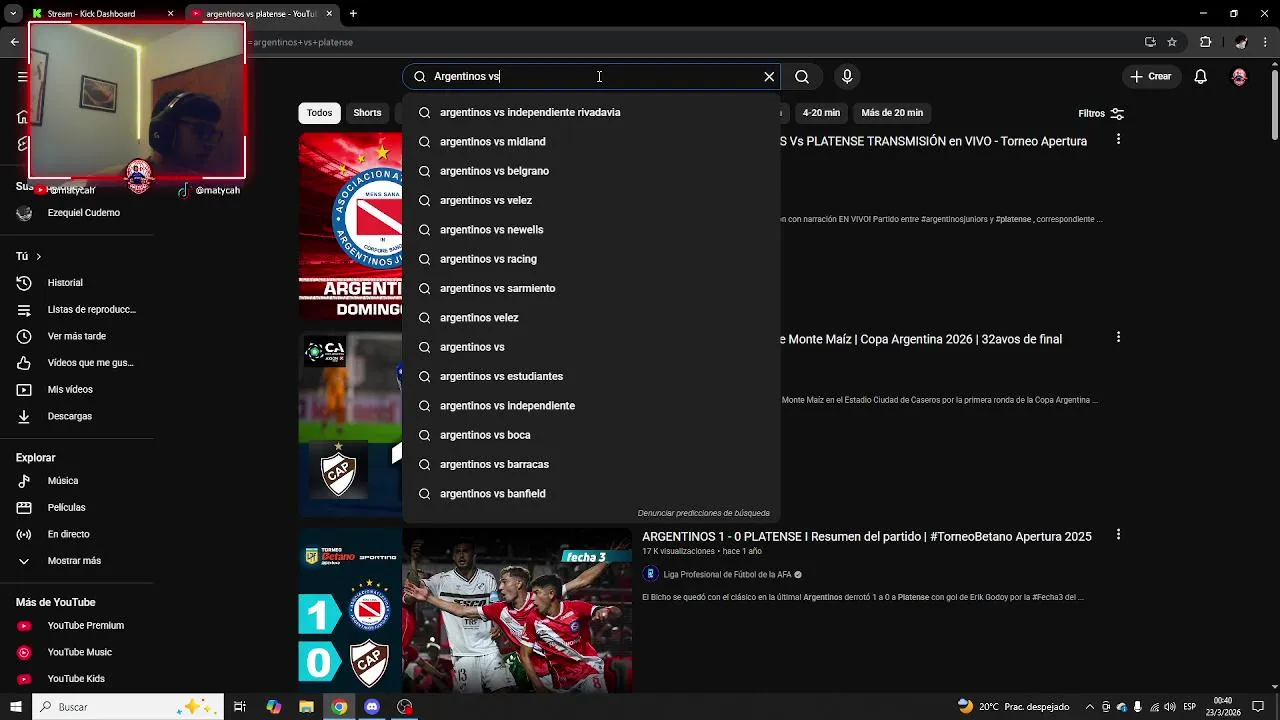Open YouTube notifications bell
Screen dimensions: 1280x720
click(x=1201, y=76)
